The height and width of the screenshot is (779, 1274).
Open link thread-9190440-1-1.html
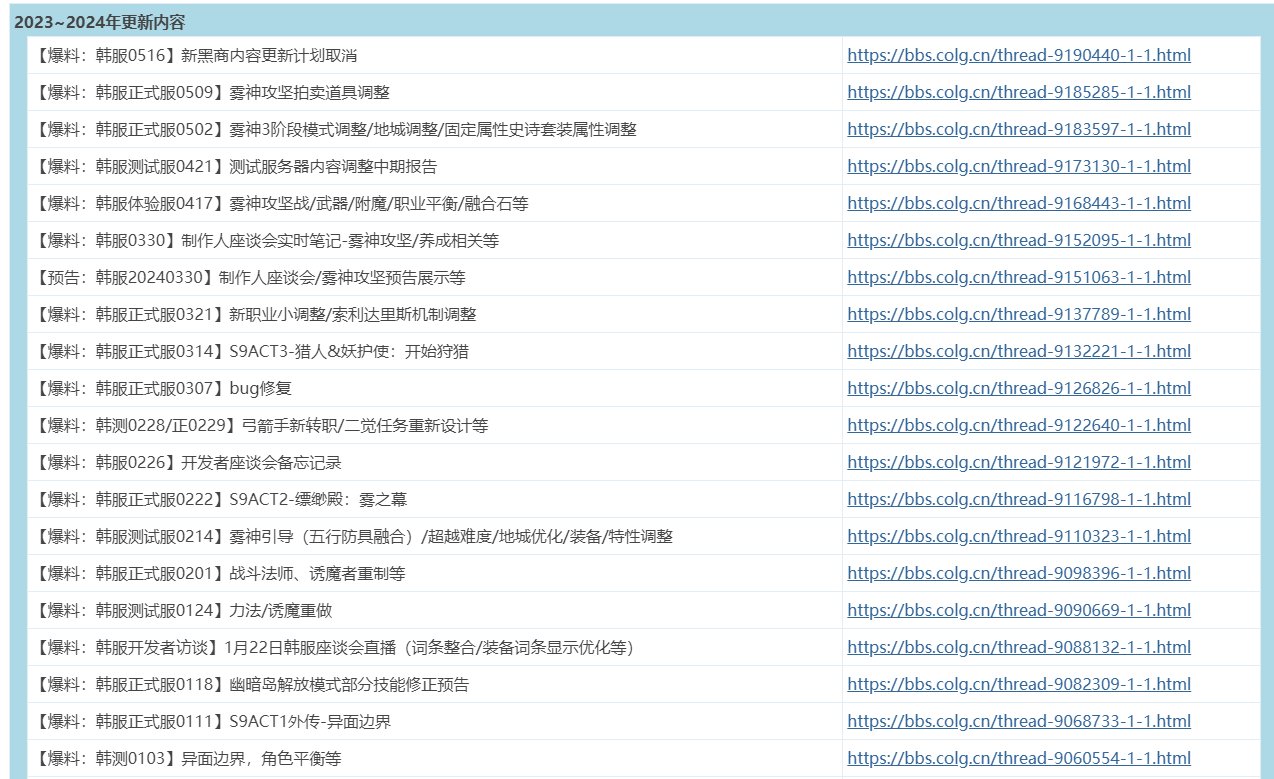(1019, 56)
